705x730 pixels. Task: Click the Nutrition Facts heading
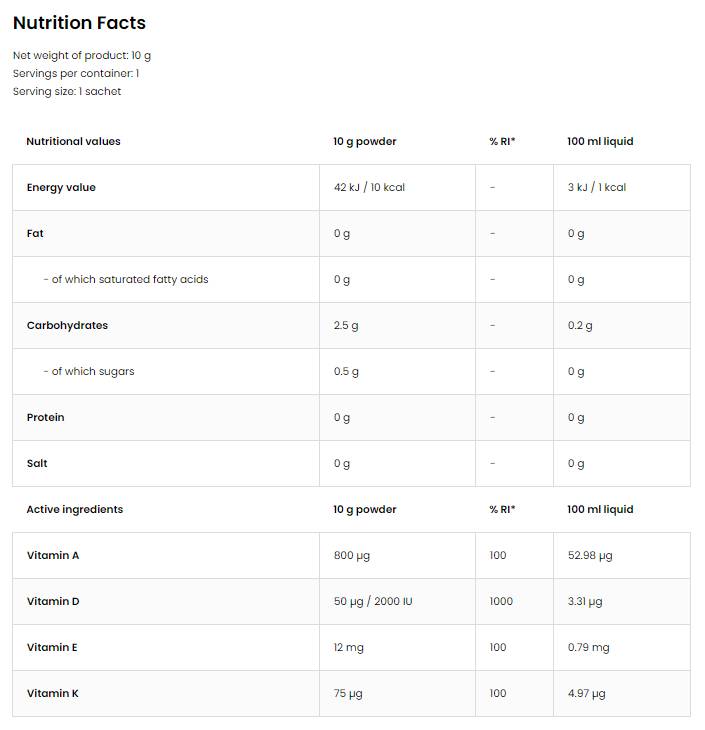[79, 23]
